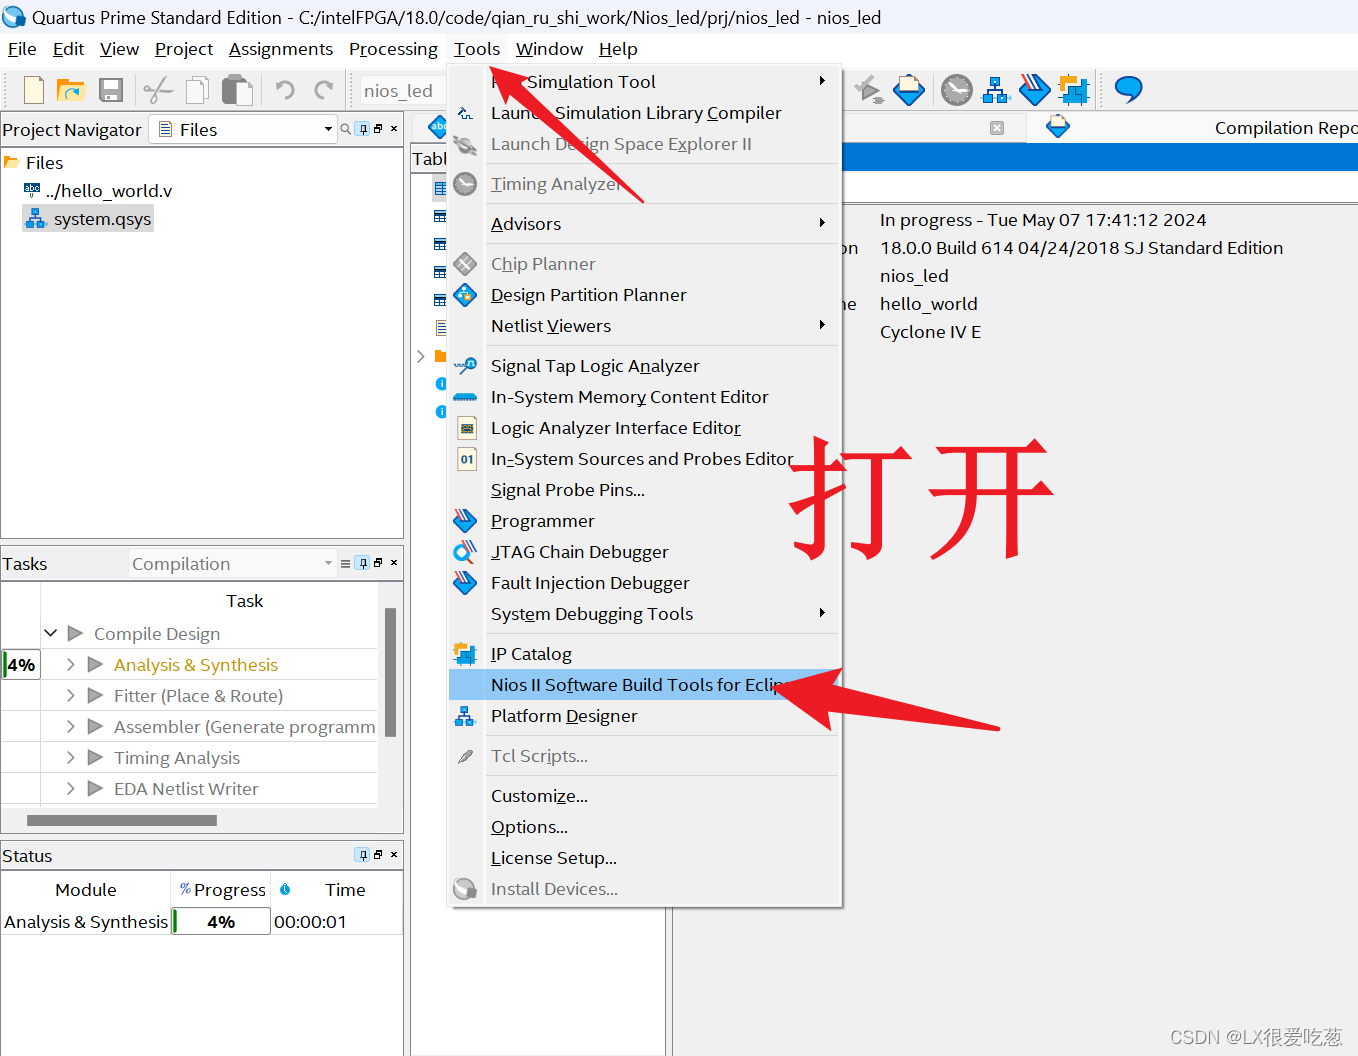This screenshot has width=1358, height=1056.
Task: Open the Netlist Viewers submenu
Action: point(645,326)
